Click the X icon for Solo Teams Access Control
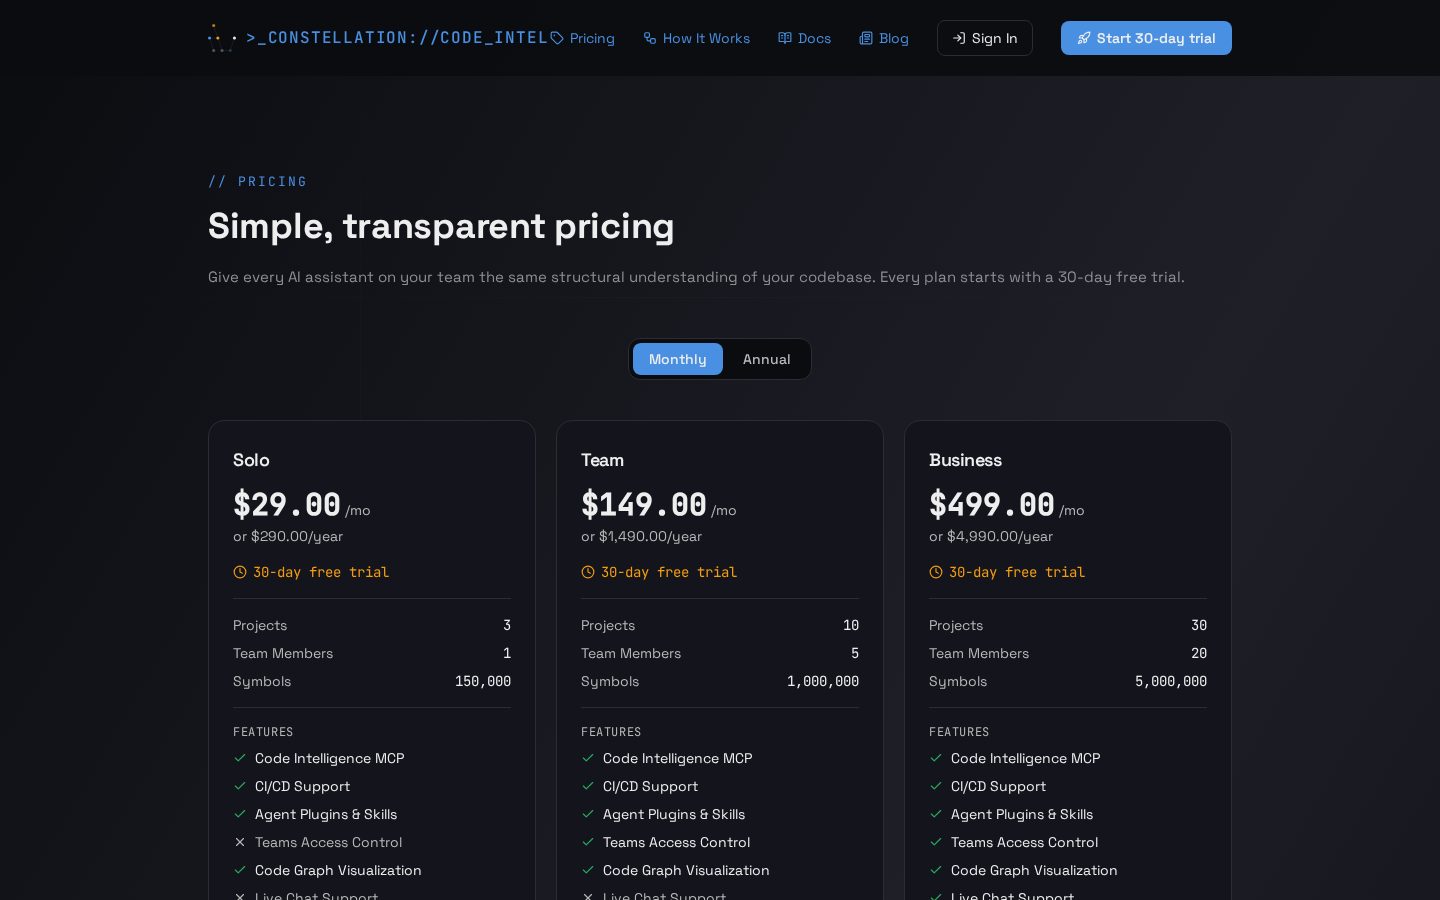The height and width of the screenshot is (900, 1440). (240, 842)
